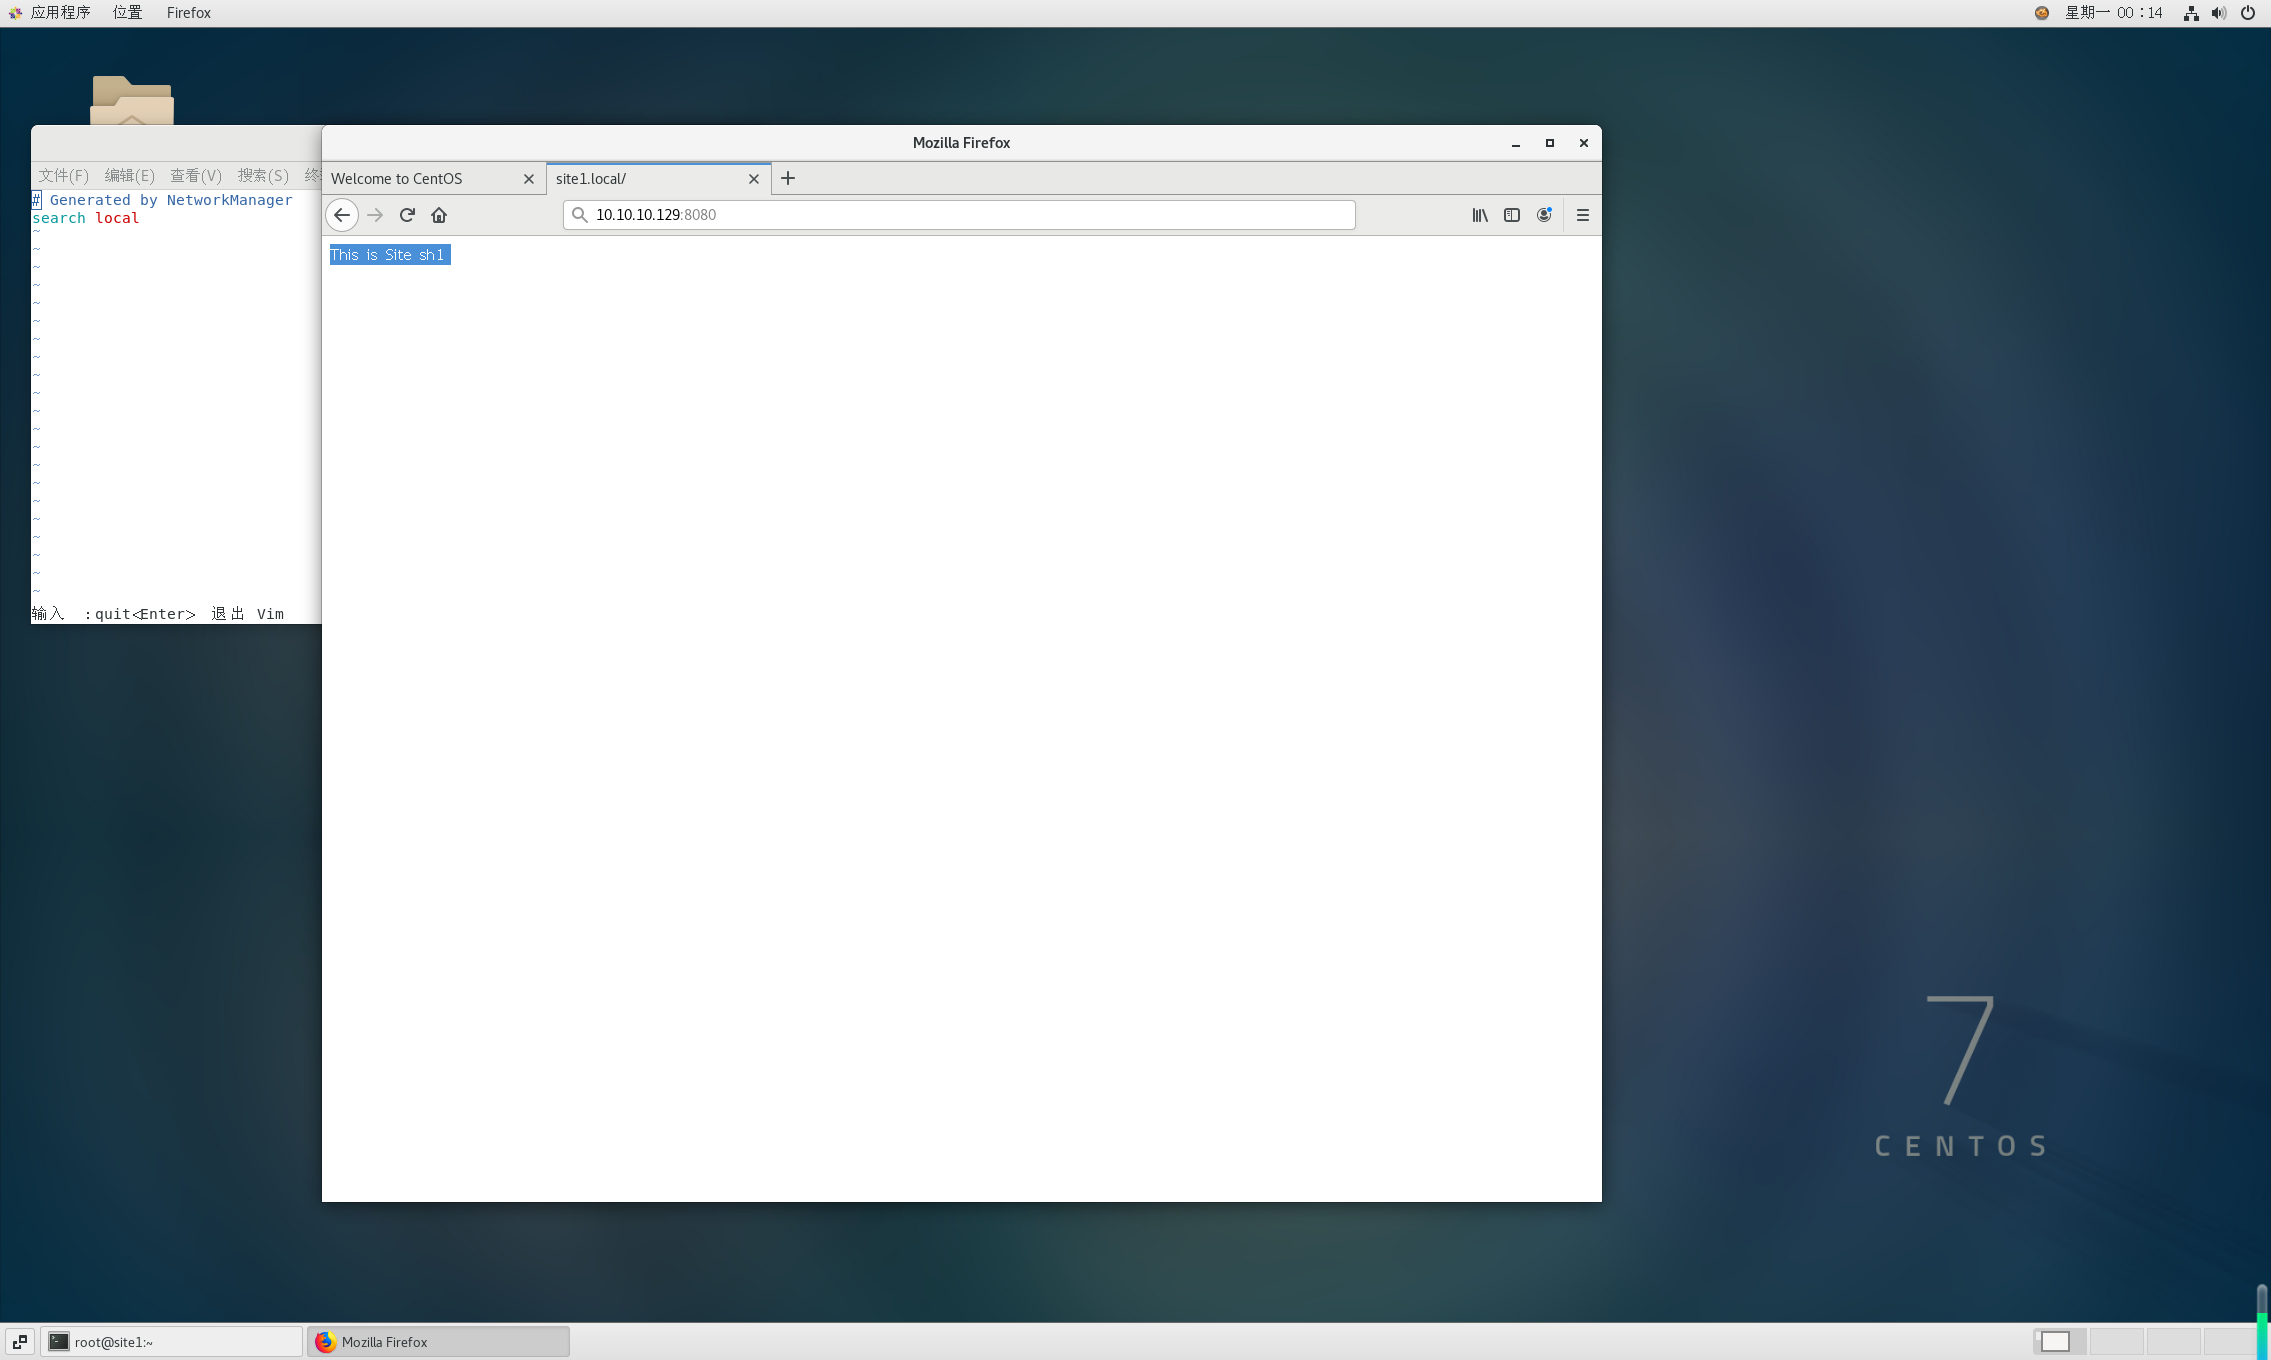2271x1360 pixels.
Task: Go to the Firefox home page
Action: [439, 215]
